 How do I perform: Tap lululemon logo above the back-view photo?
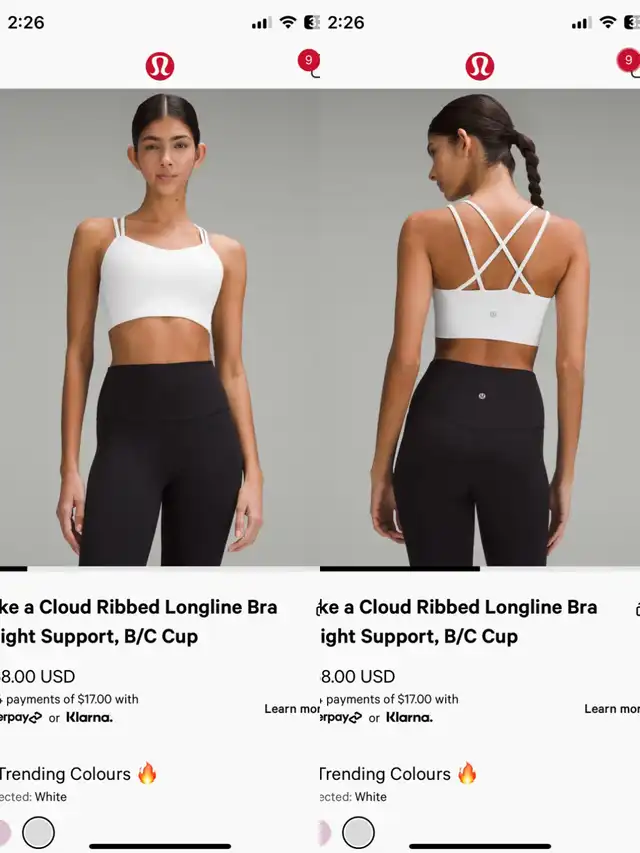(479, 66)
